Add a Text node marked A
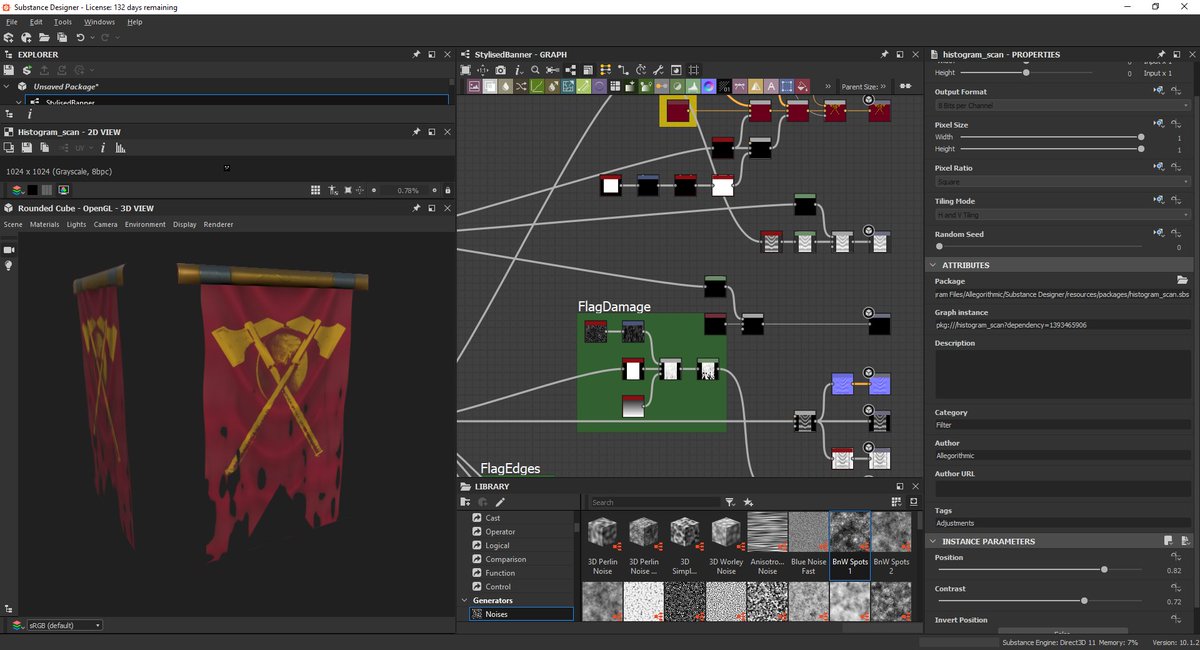The height and width of the screenshot is (650, 1200). pos(772,86)
